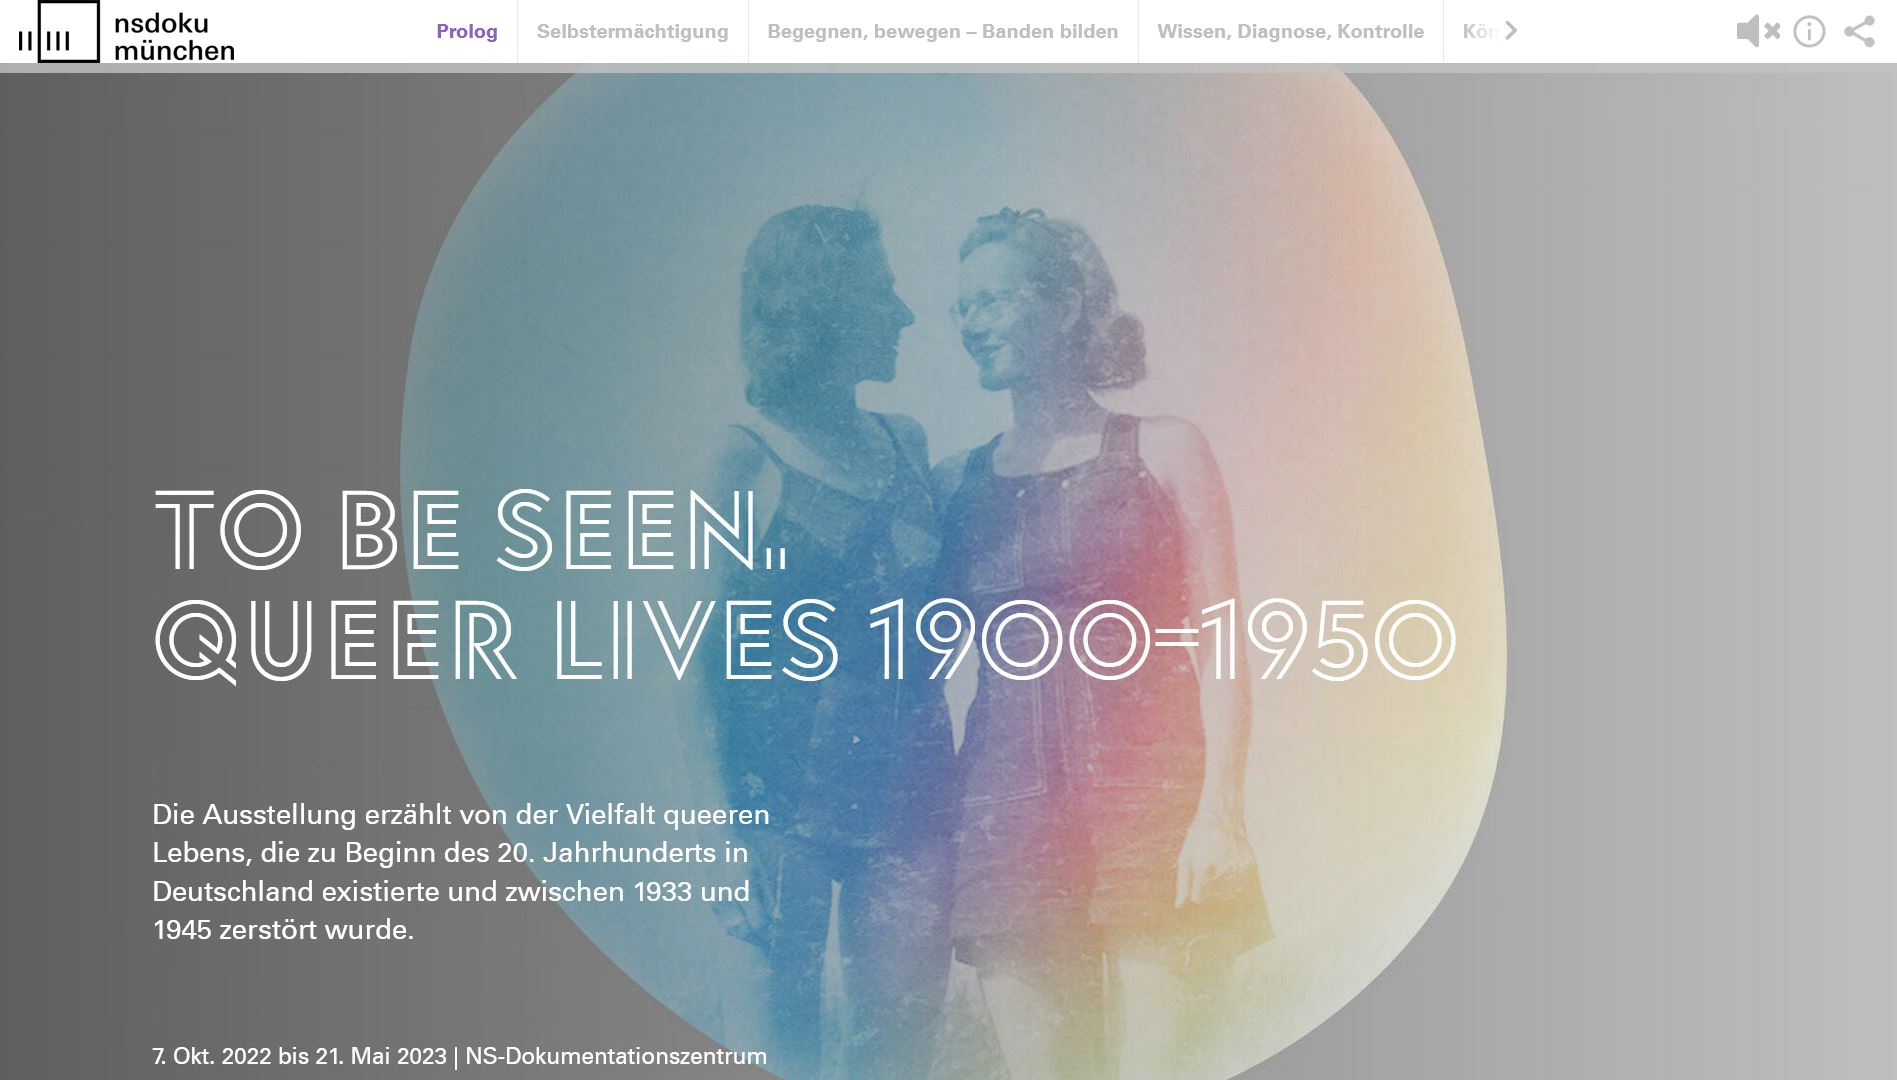Click the nsdoku münchen logo text
This screenshot has height=1080, width=1897.
click(174, 37)
